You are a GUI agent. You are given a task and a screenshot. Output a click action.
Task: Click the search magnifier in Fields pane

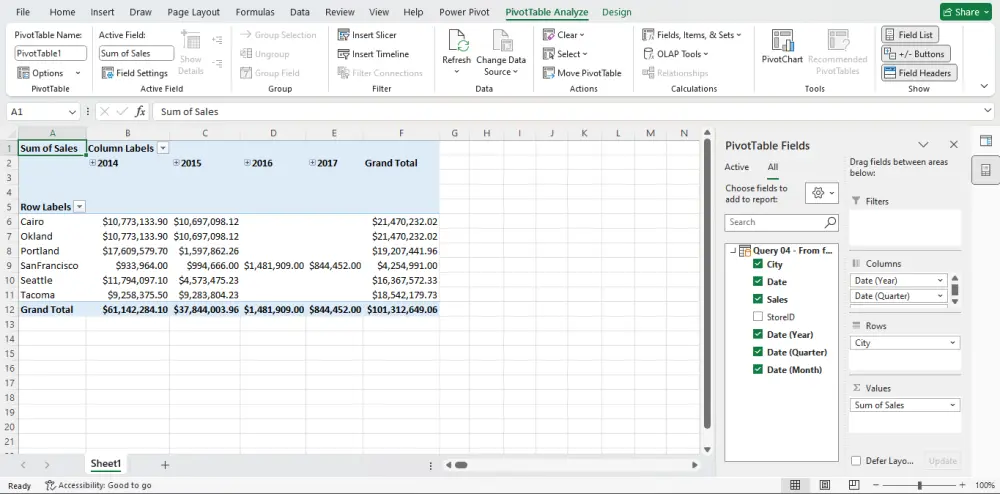(x=830, y=222)
